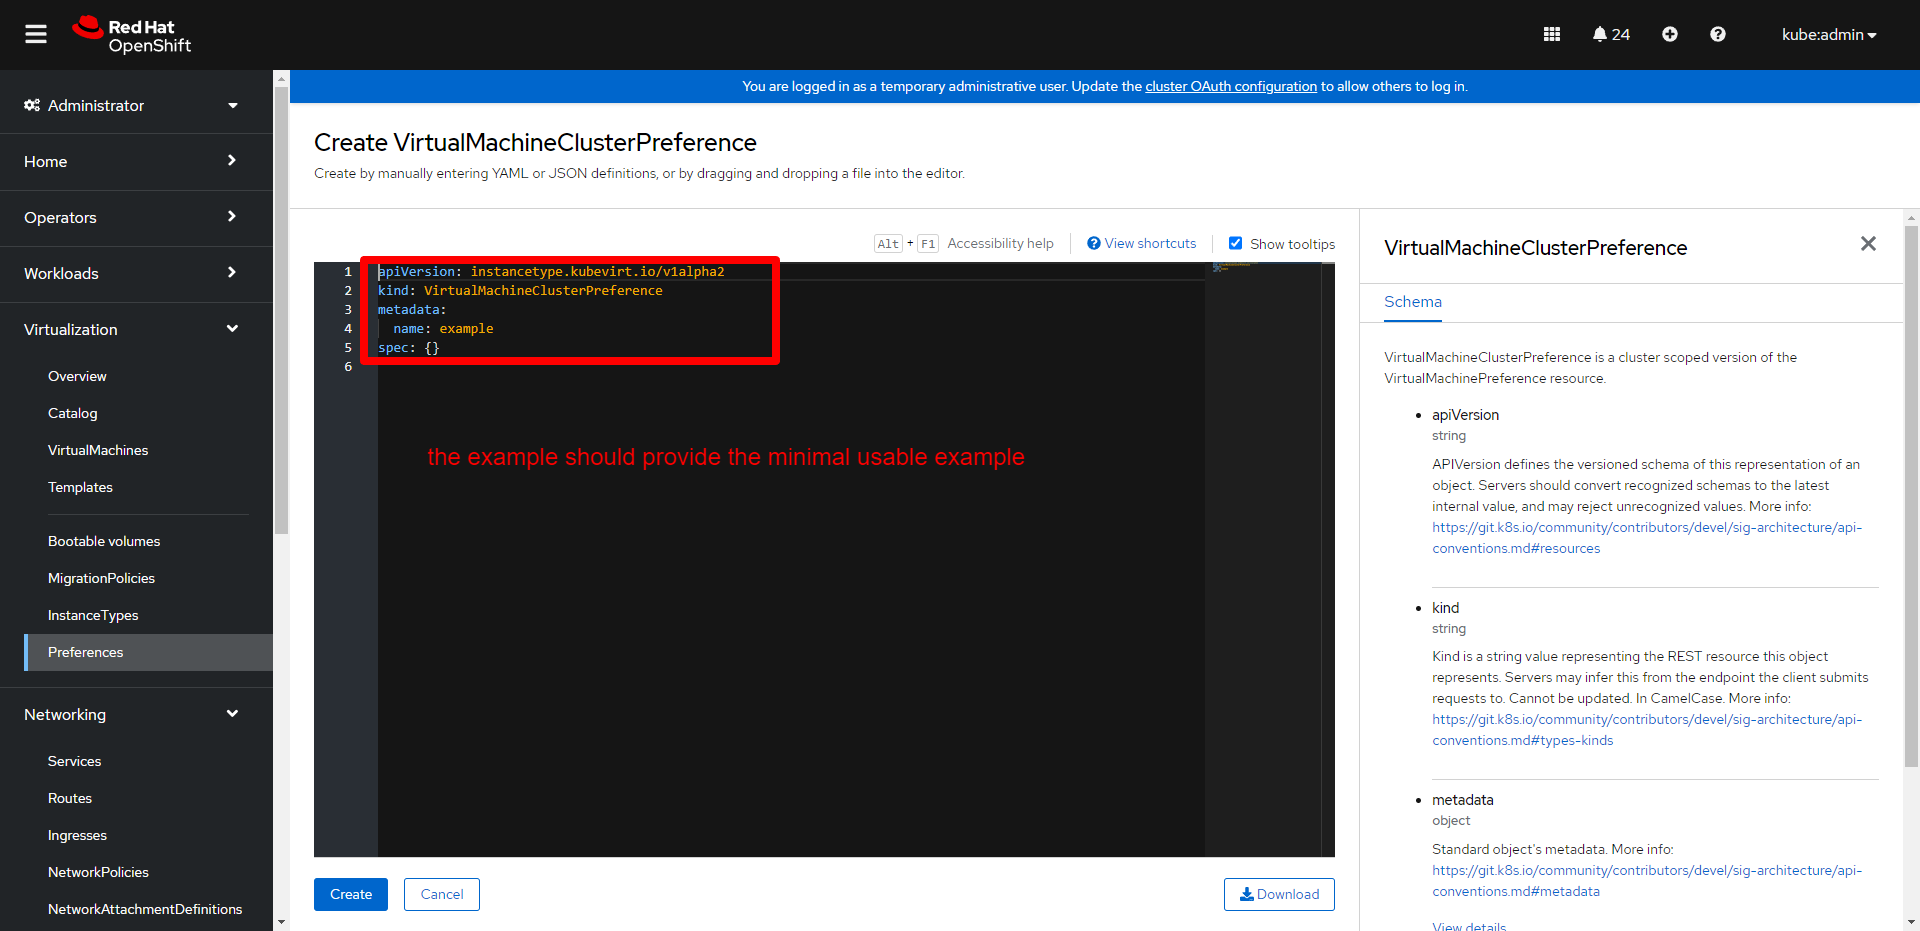Open api-conventions.md#types-kinds link

[x=1647, y=730]
